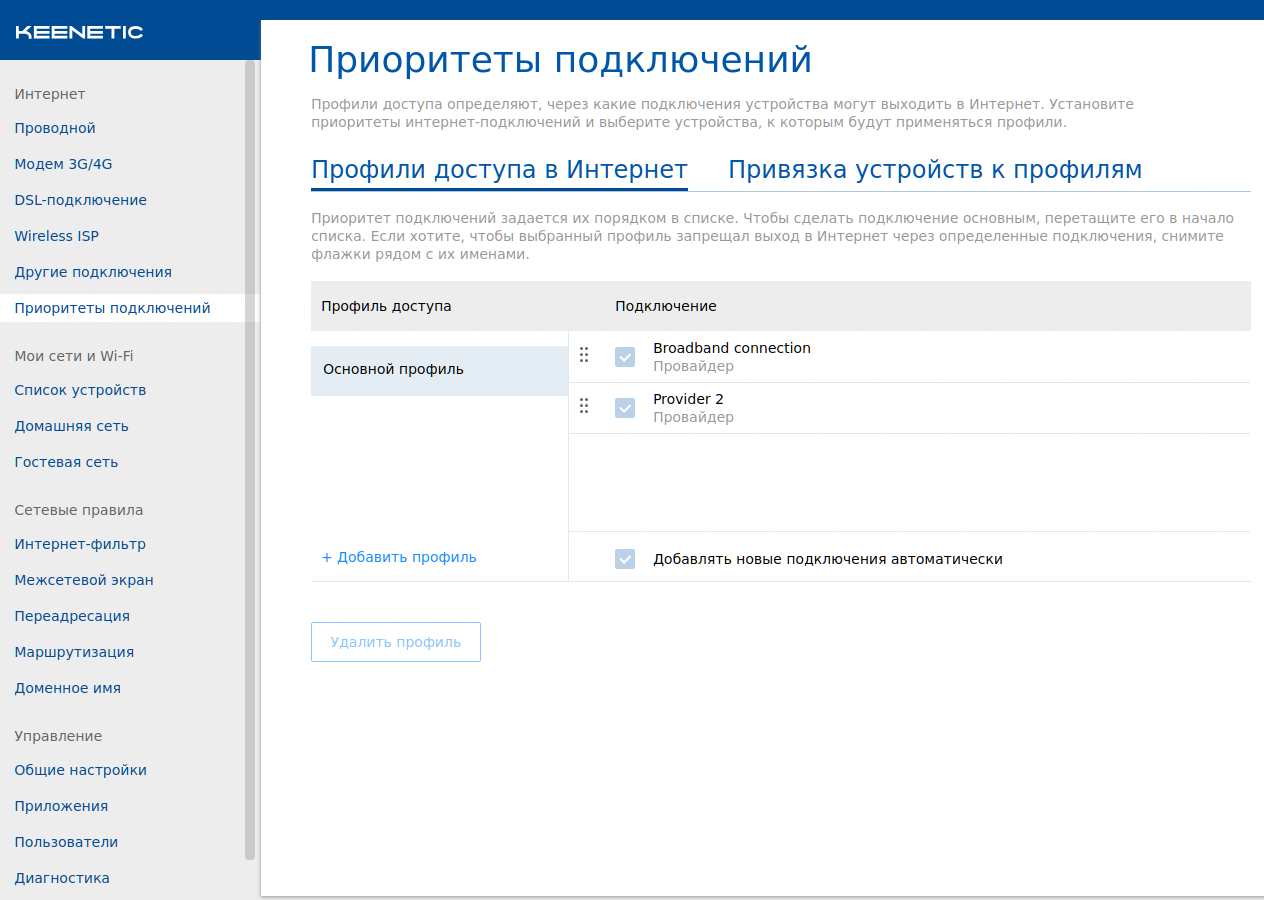This screenshot has height=900, width=1264.
Task: Navigate to Wireless ISP
Action: click(56, 236)
